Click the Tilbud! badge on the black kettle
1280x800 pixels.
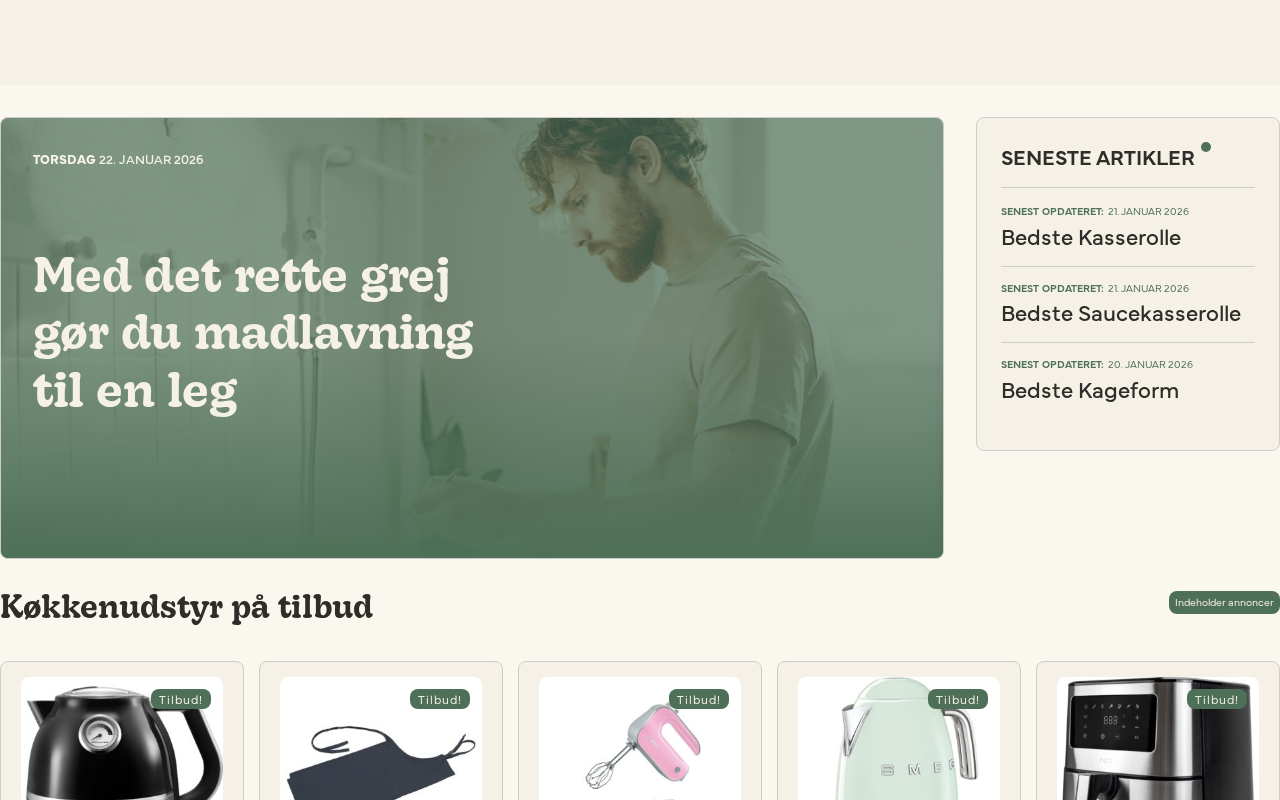pyautogui.click(x=181, y=699)
